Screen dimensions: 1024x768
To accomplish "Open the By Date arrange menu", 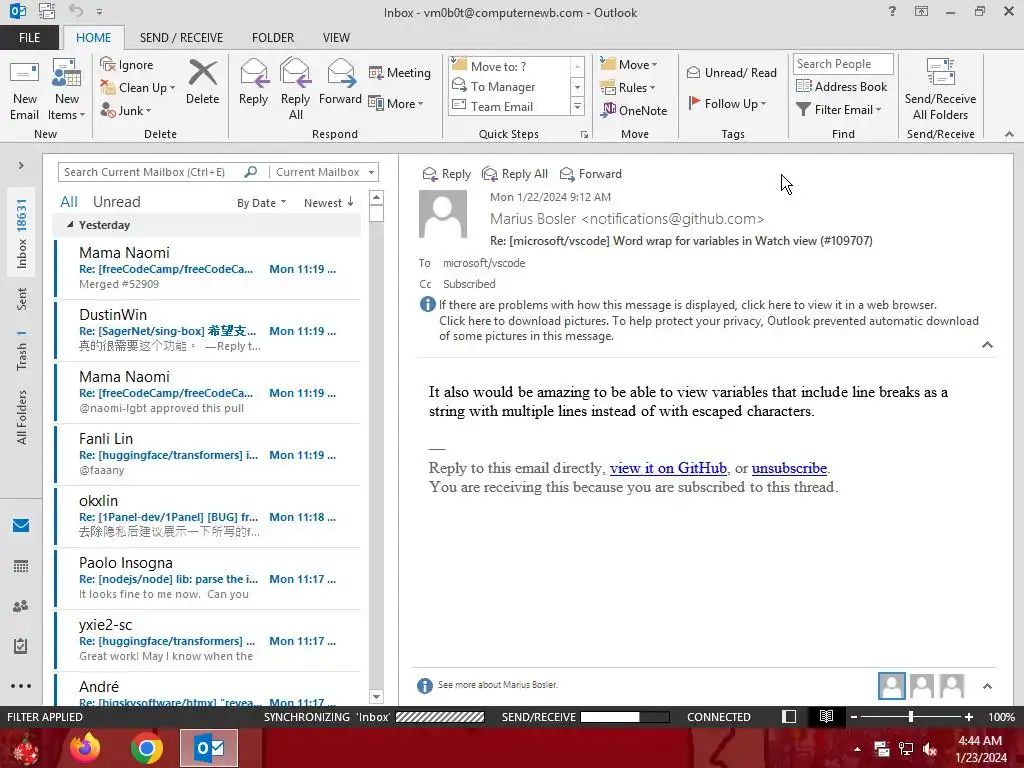I will pyautogui.click(x=261, y=203).
